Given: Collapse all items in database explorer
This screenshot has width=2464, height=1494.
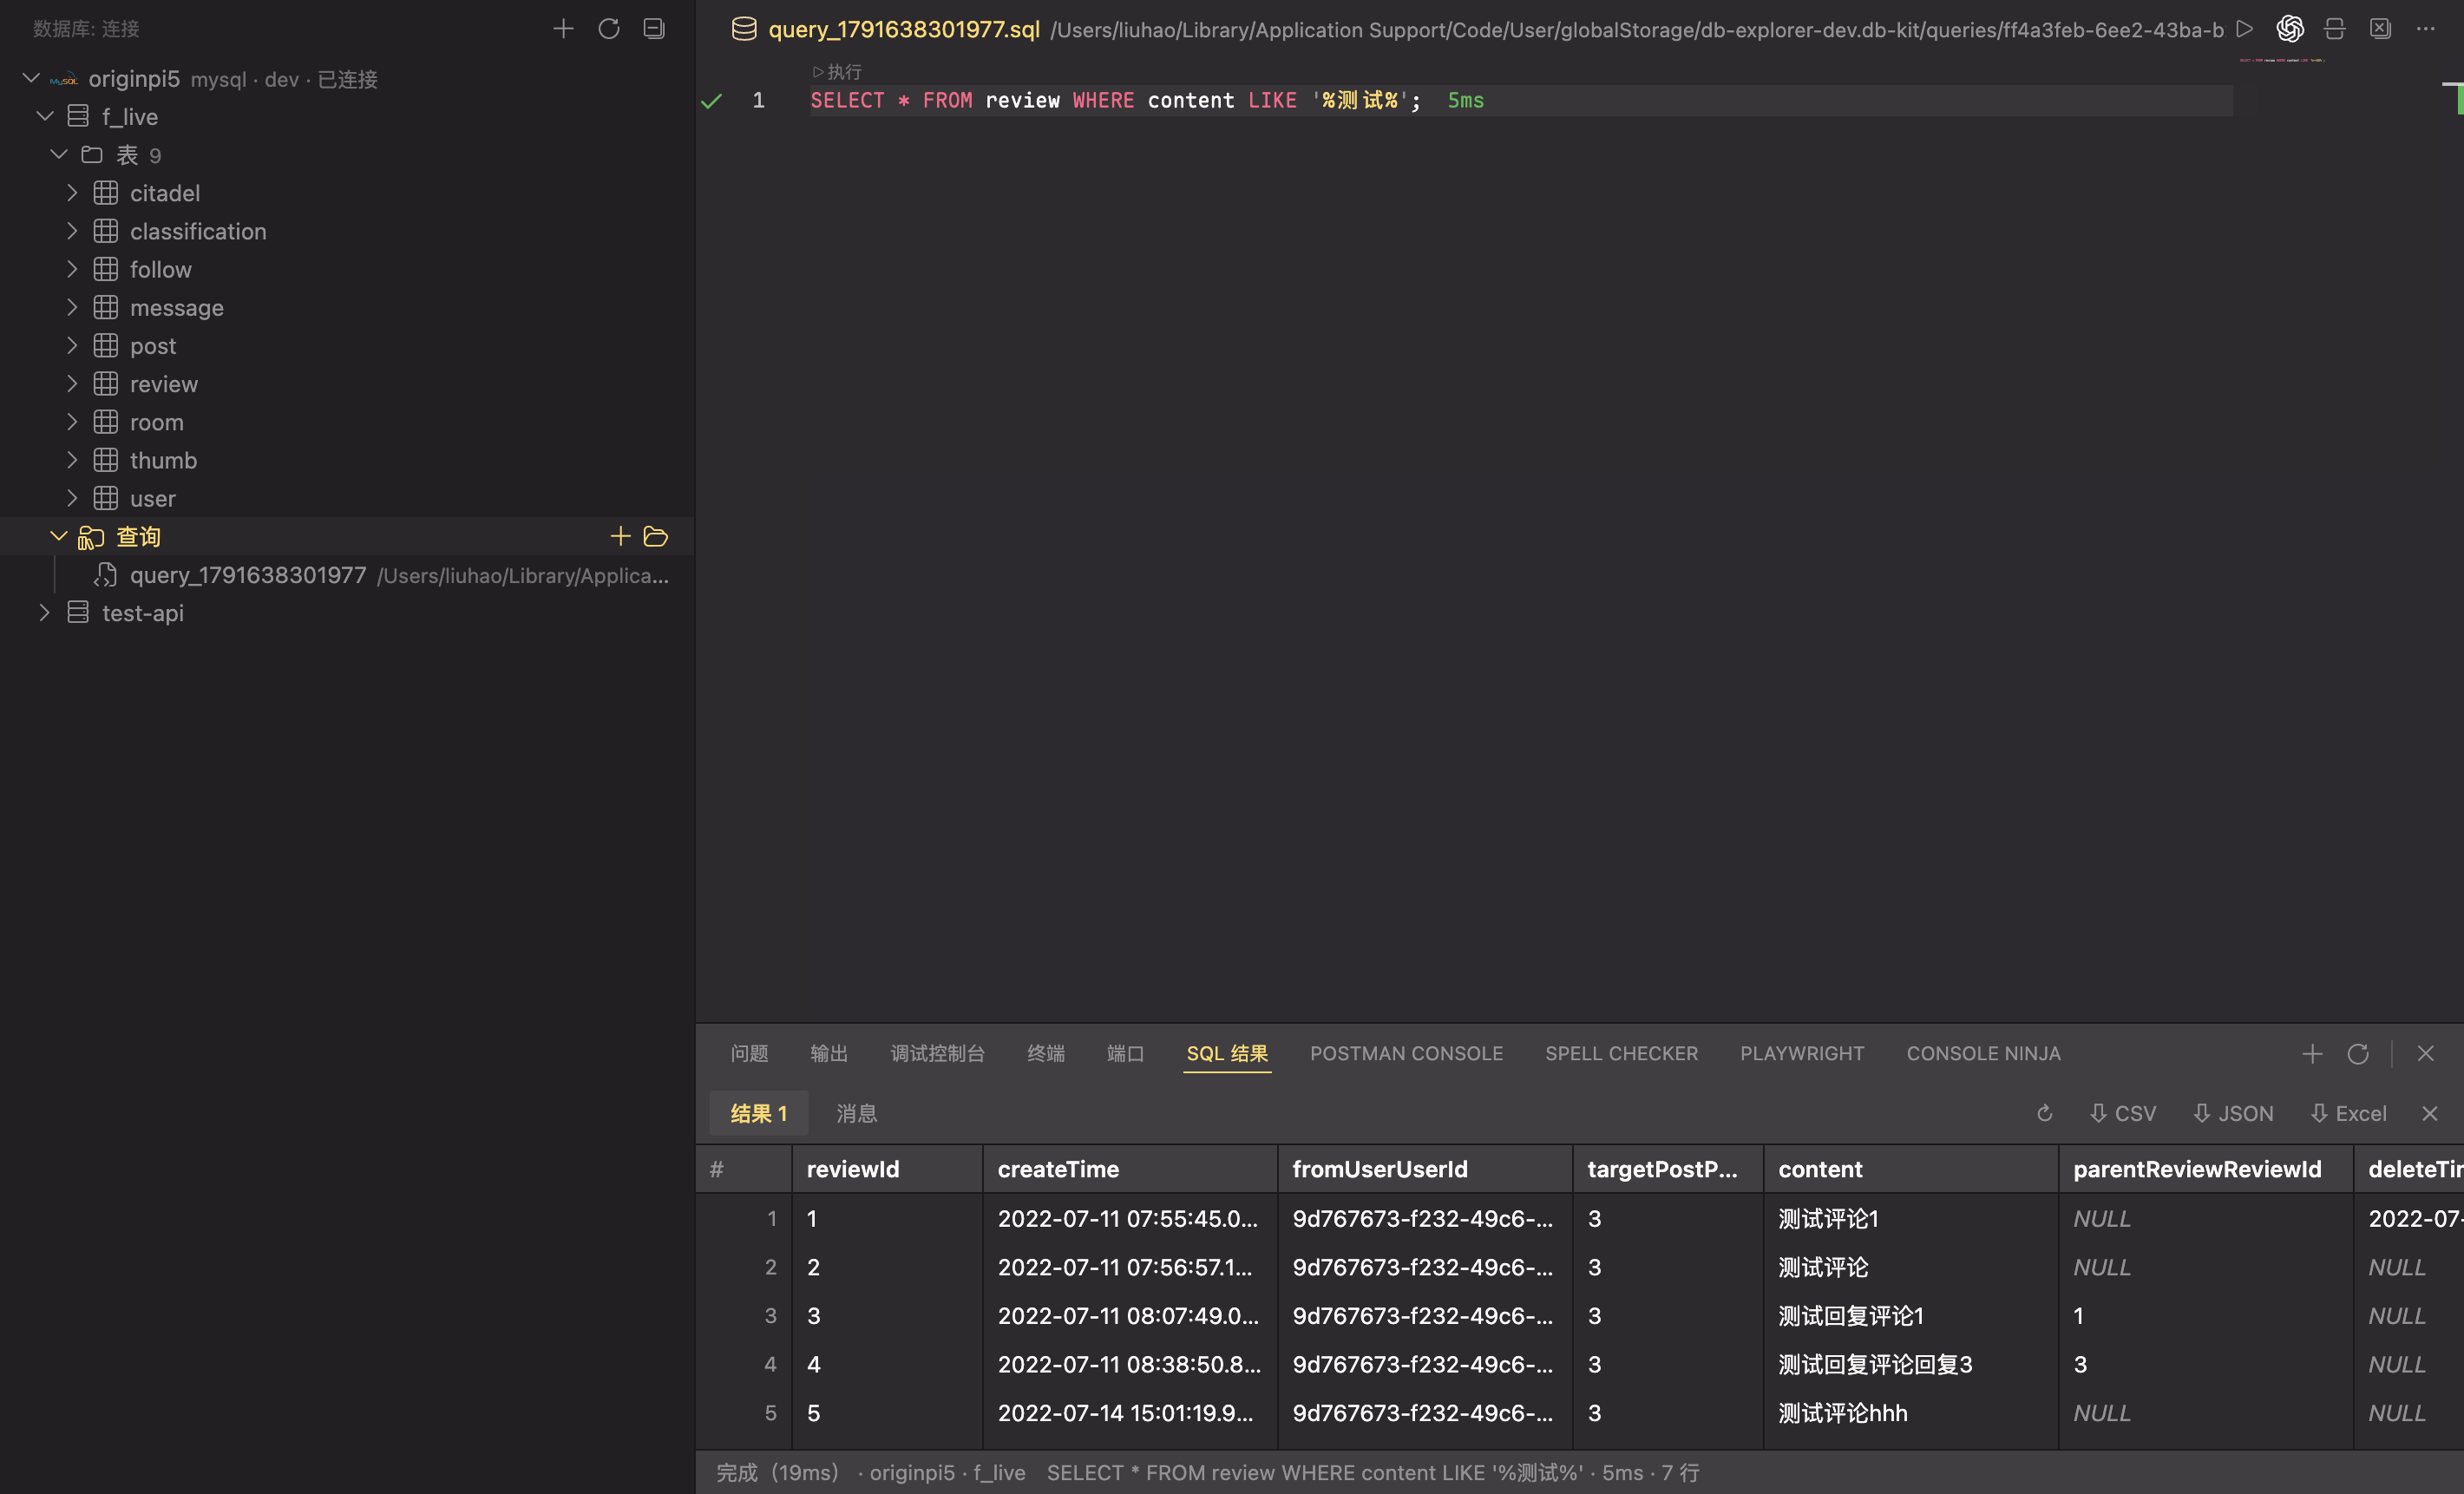Looking at the screenshot, I should point(654,29).
